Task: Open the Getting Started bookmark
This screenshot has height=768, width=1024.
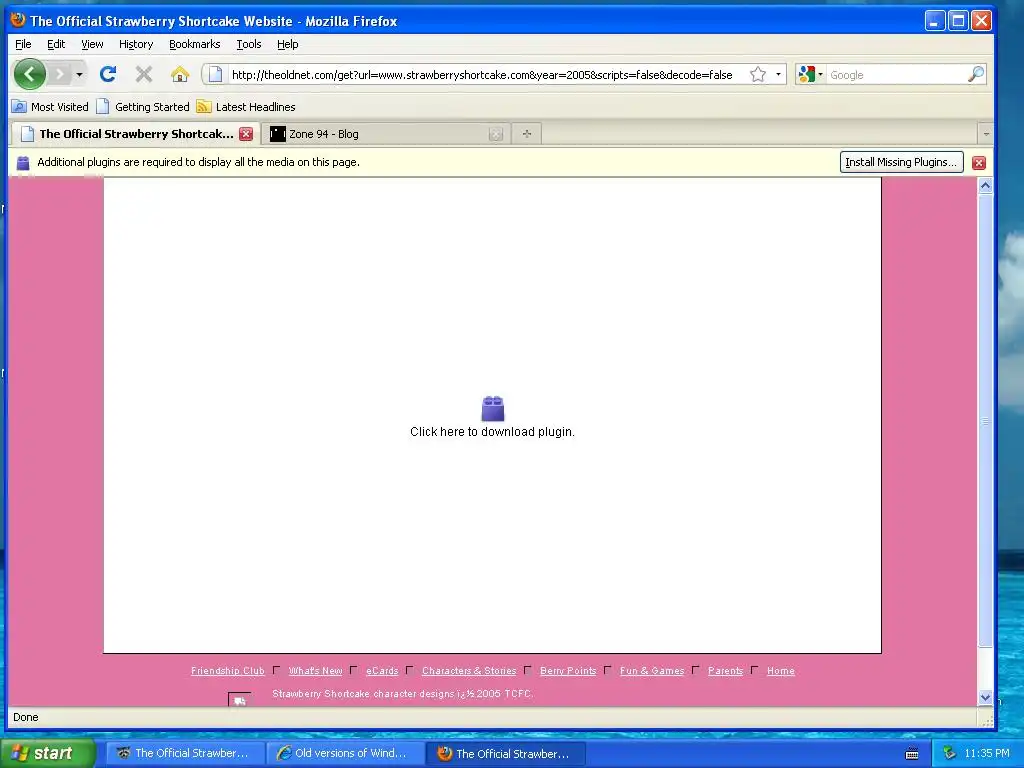Action: (143, 106)
